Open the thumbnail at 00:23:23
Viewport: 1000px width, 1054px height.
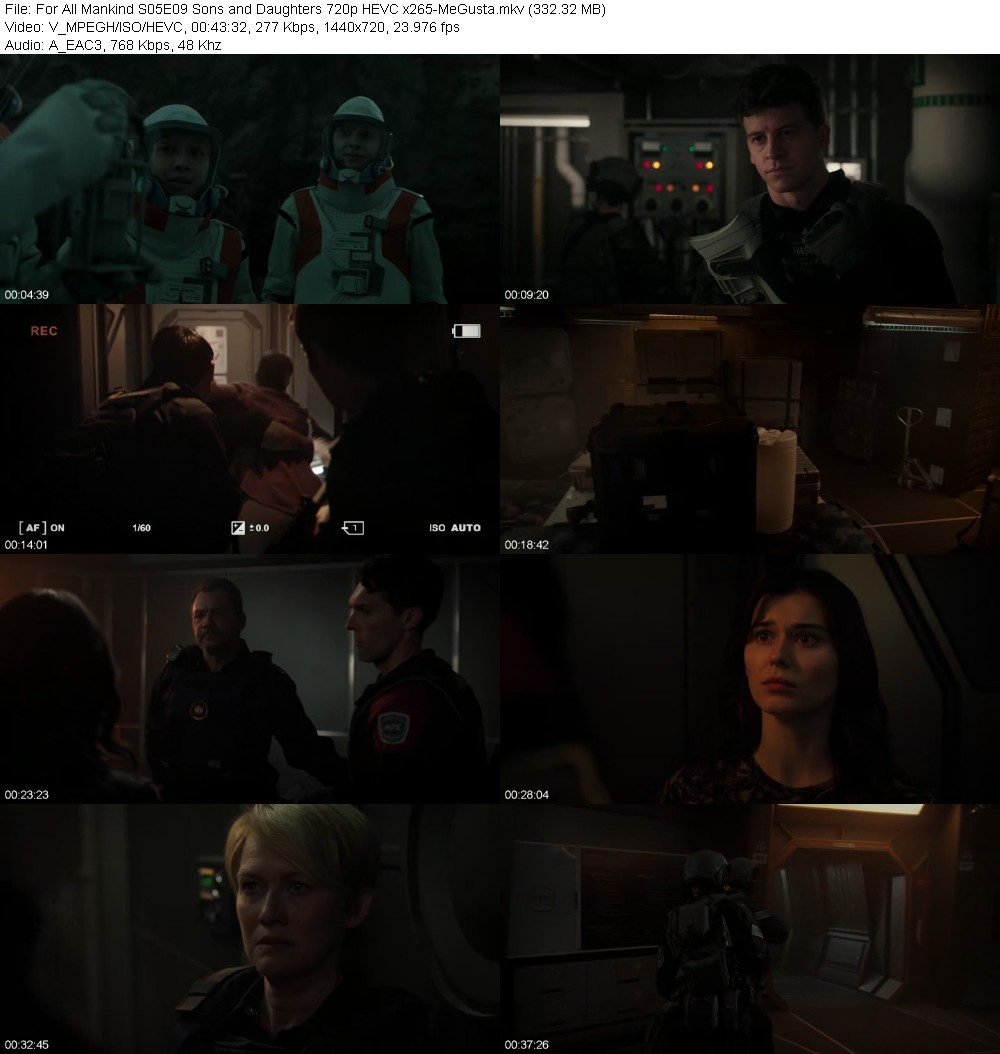click(x=250, y=679)
